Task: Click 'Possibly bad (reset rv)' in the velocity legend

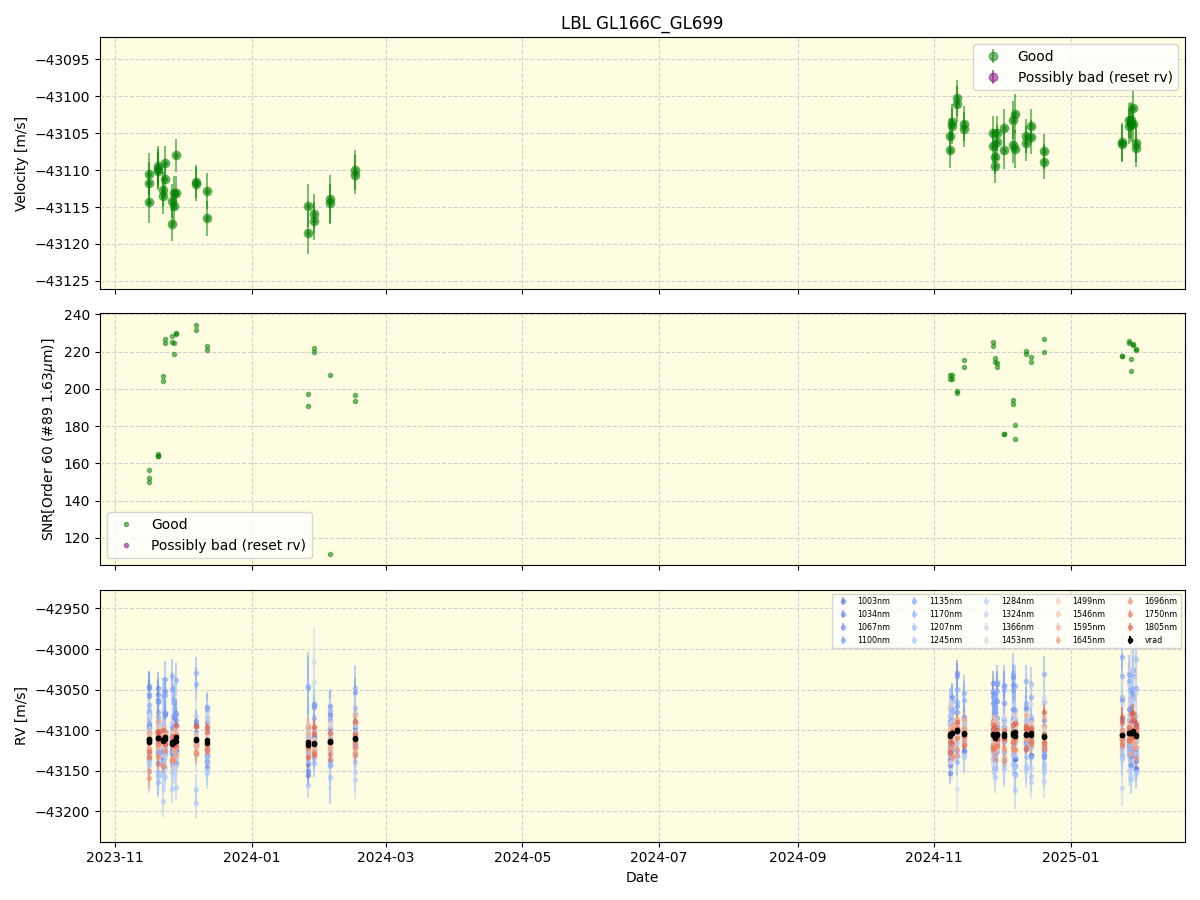Action: (x=1095, y=77)
